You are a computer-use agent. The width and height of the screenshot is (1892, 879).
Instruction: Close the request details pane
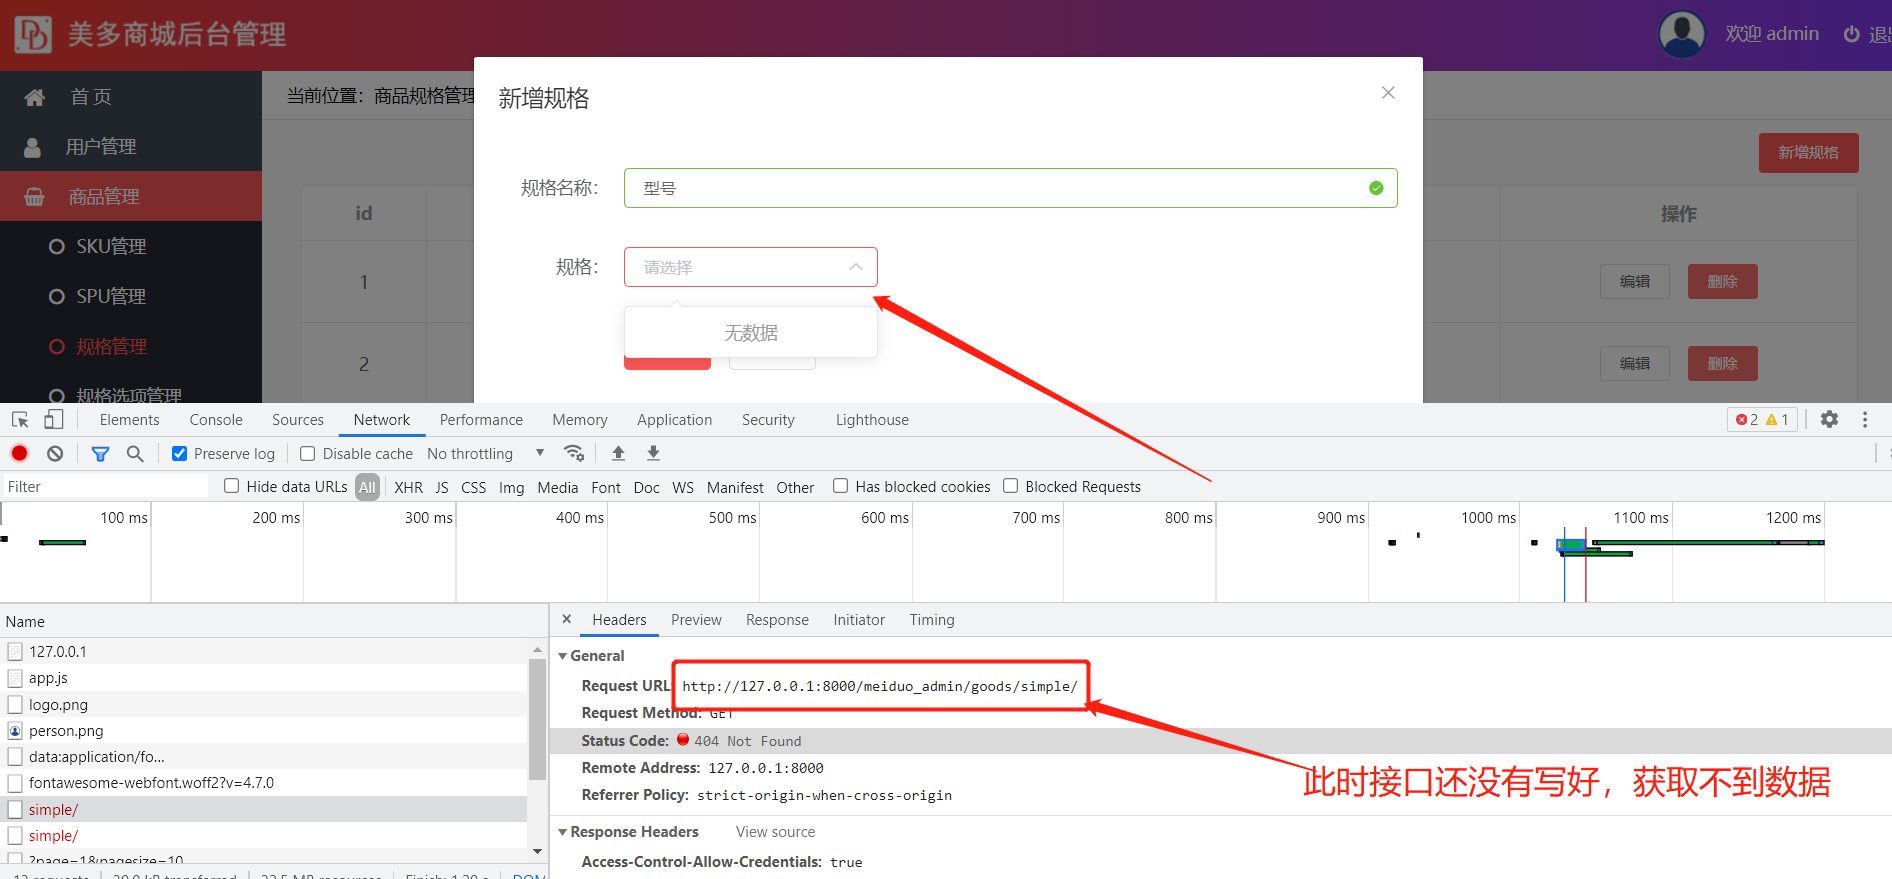pos(566,619)
